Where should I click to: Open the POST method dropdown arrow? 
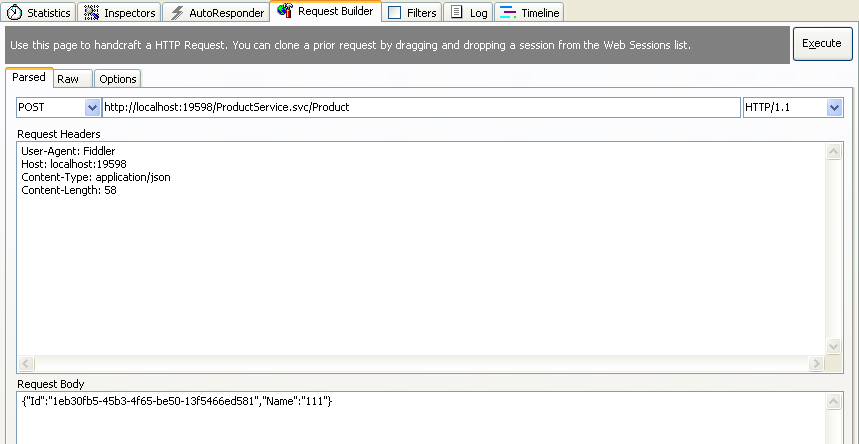pos(92,107)
